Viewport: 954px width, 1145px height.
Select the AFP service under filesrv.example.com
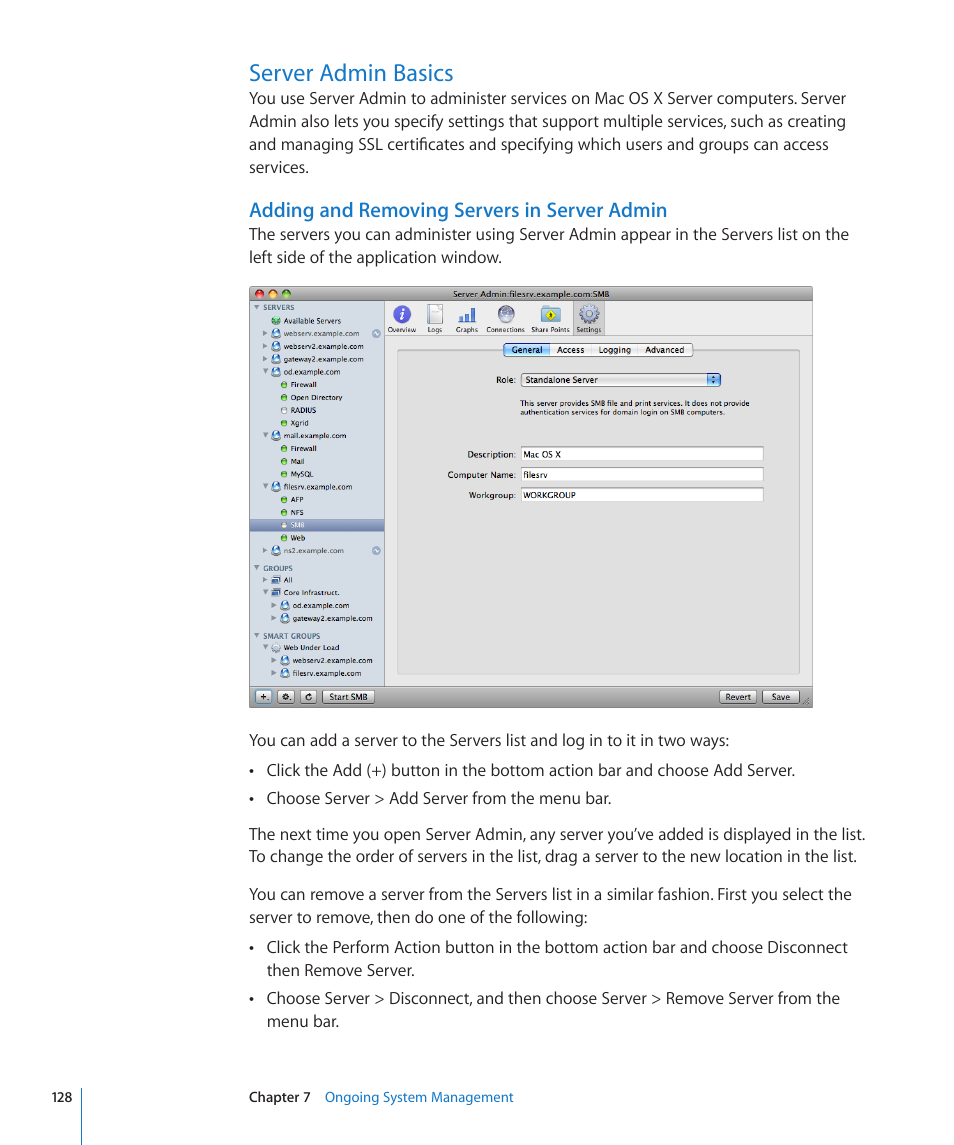pos(296,499)
